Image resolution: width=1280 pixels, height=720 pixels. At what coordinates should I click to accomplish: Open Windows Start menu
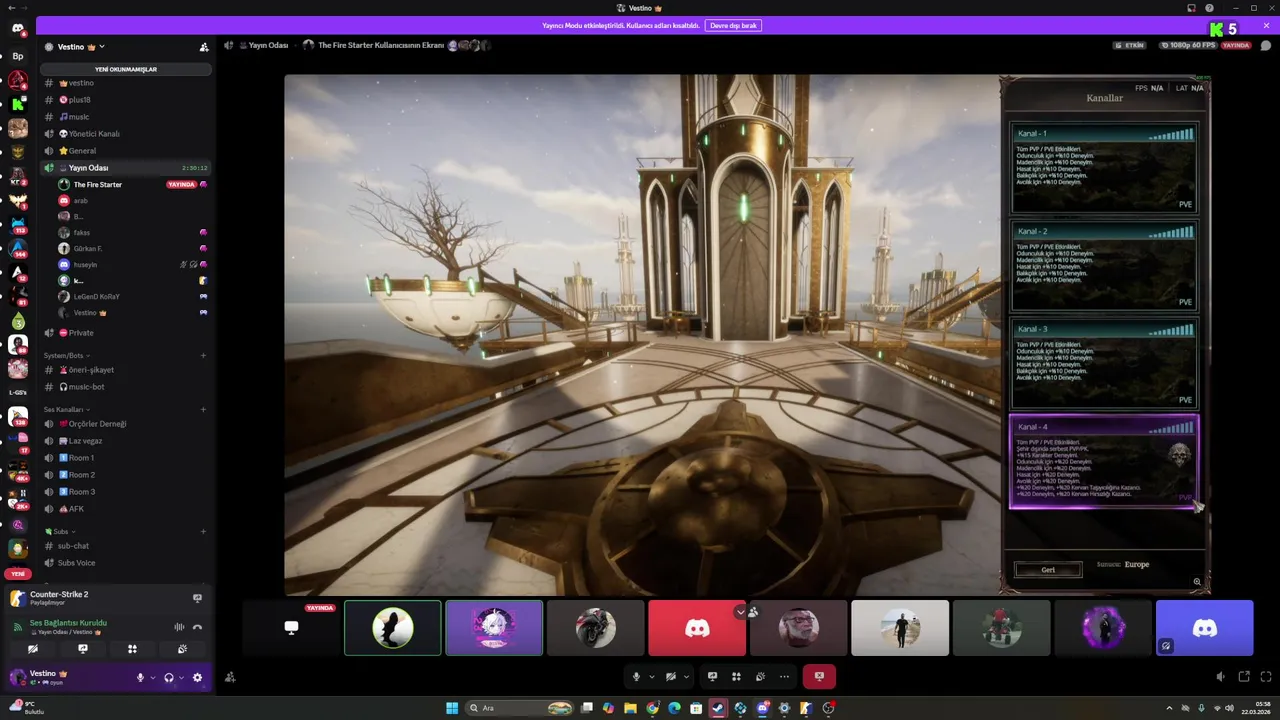coord(452,708)
